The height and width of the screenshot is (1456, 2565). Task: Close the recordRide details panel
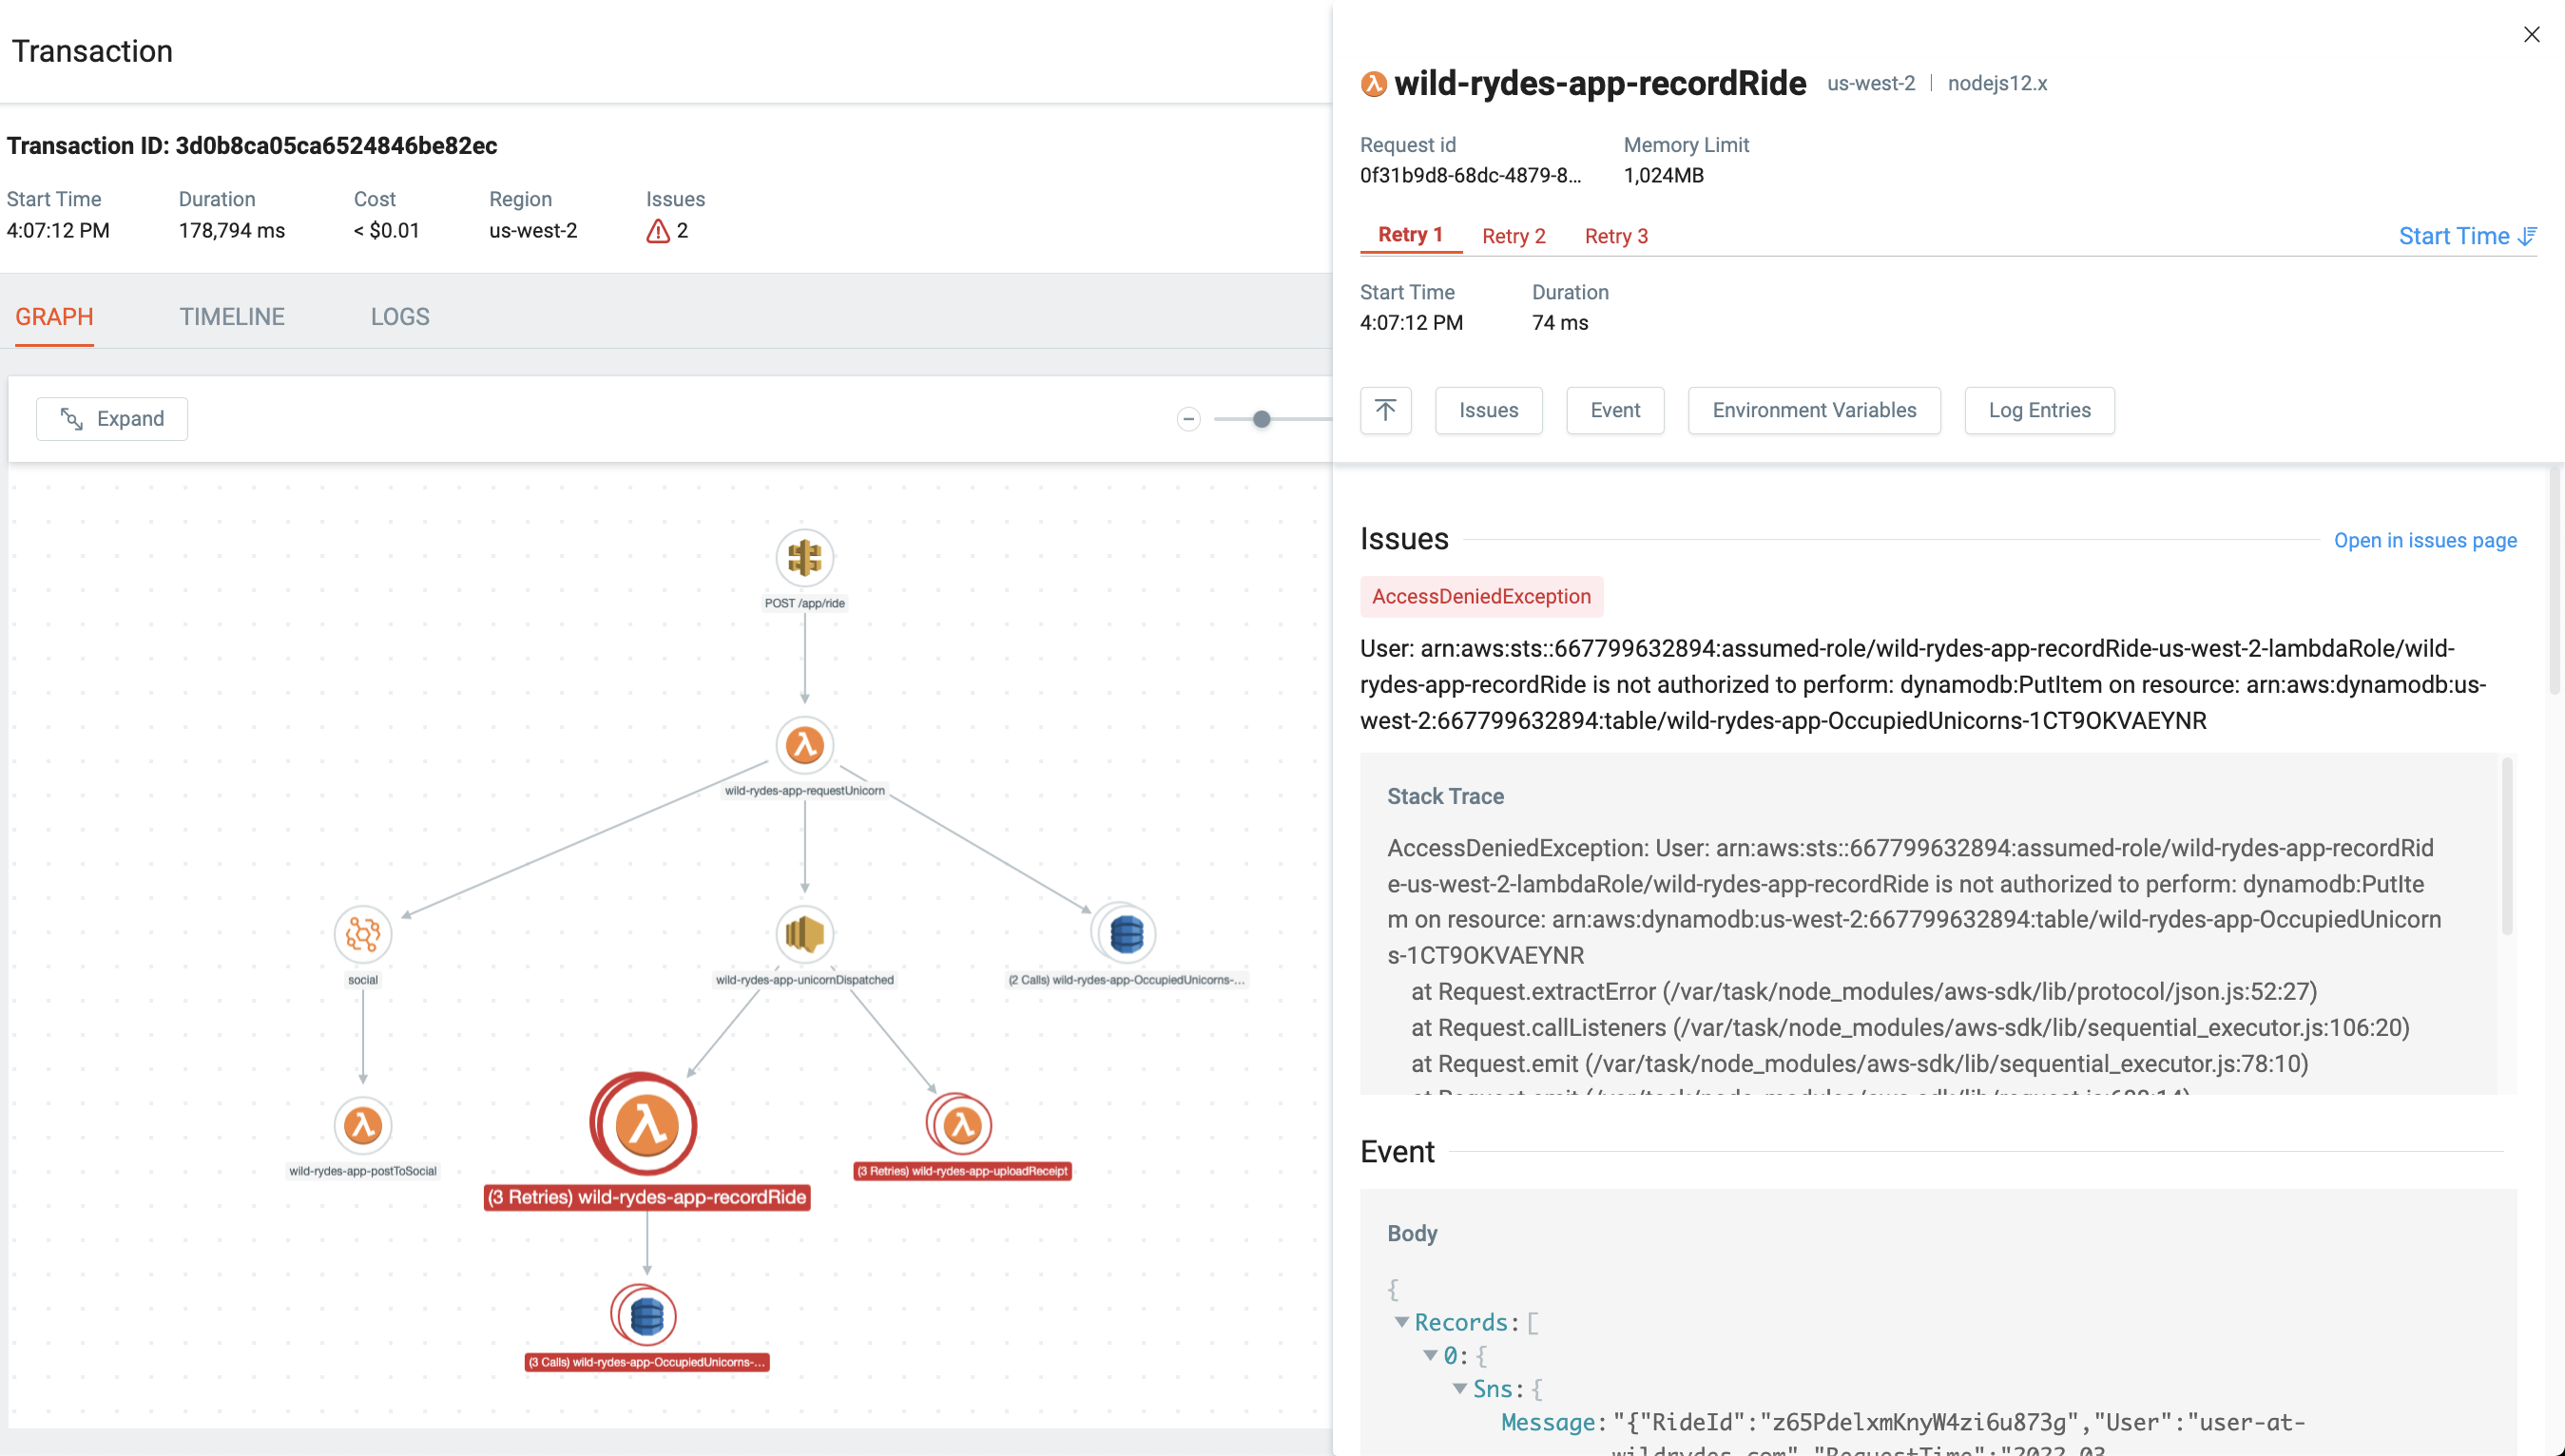(x=2531, y=35)
